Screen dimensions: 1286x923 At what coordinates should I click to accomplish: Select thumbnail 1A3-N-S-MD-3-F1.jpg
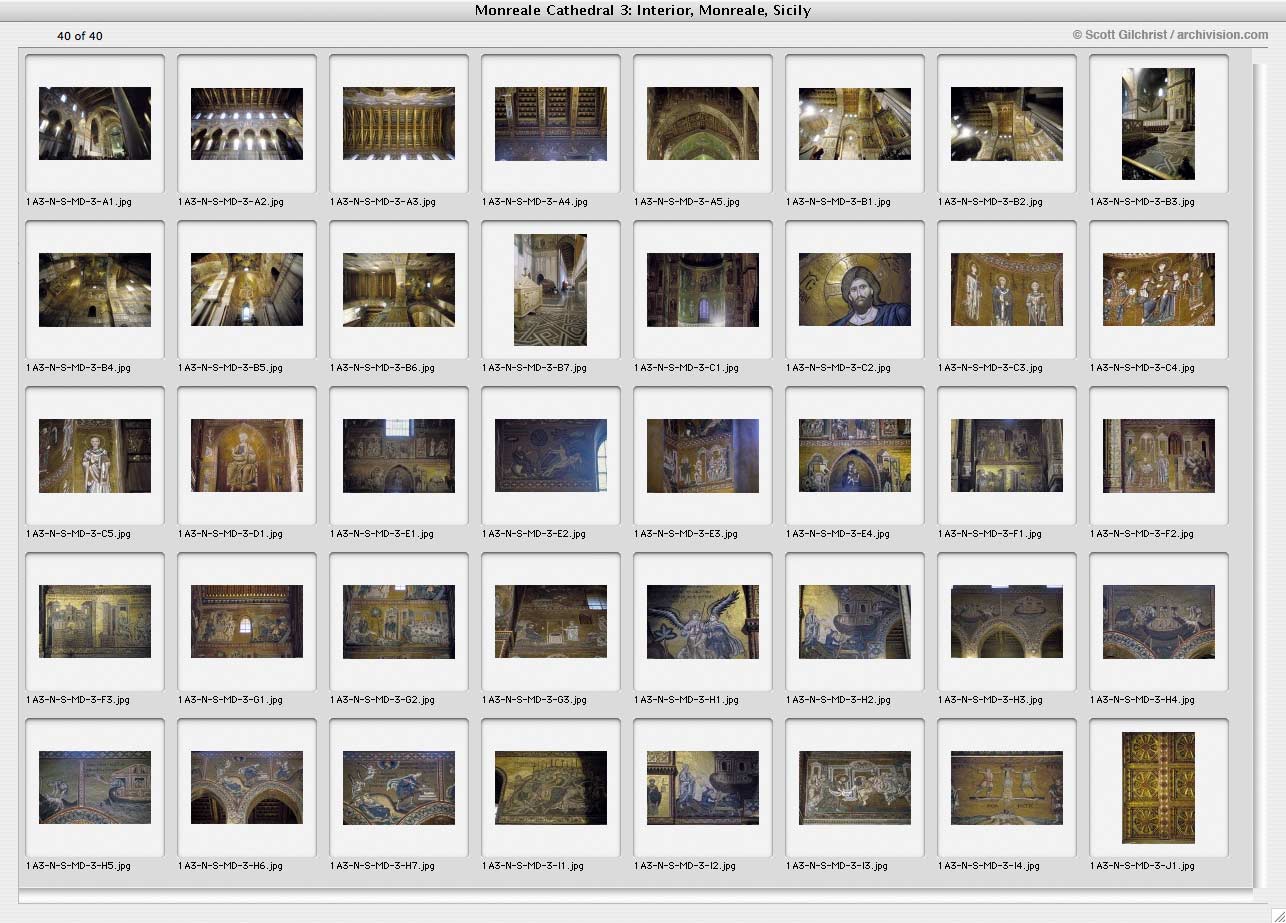(x=1007, y=455)
